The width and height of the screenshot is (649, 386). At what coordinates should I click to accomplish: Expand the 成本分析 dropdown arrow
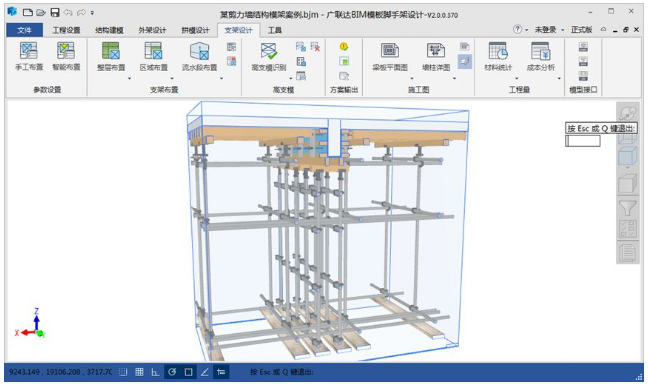pos(559,78)
